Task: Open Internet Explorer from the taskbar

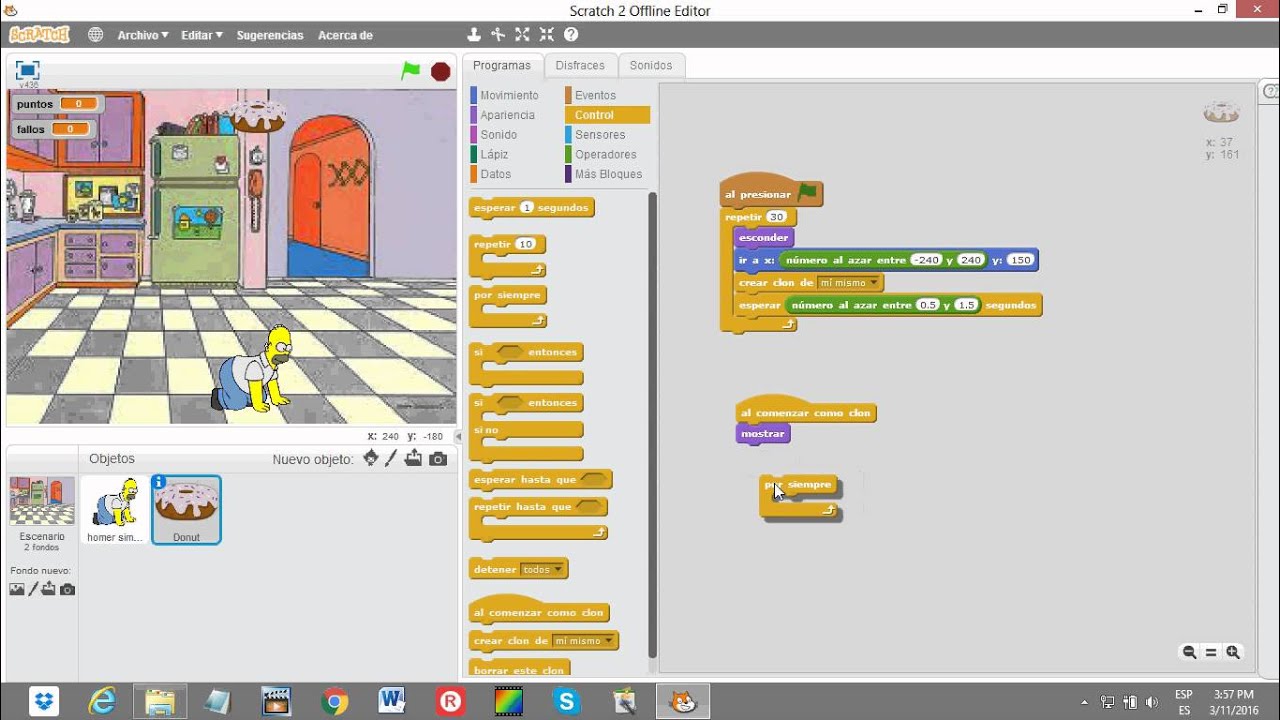Action: pos(102,702)
